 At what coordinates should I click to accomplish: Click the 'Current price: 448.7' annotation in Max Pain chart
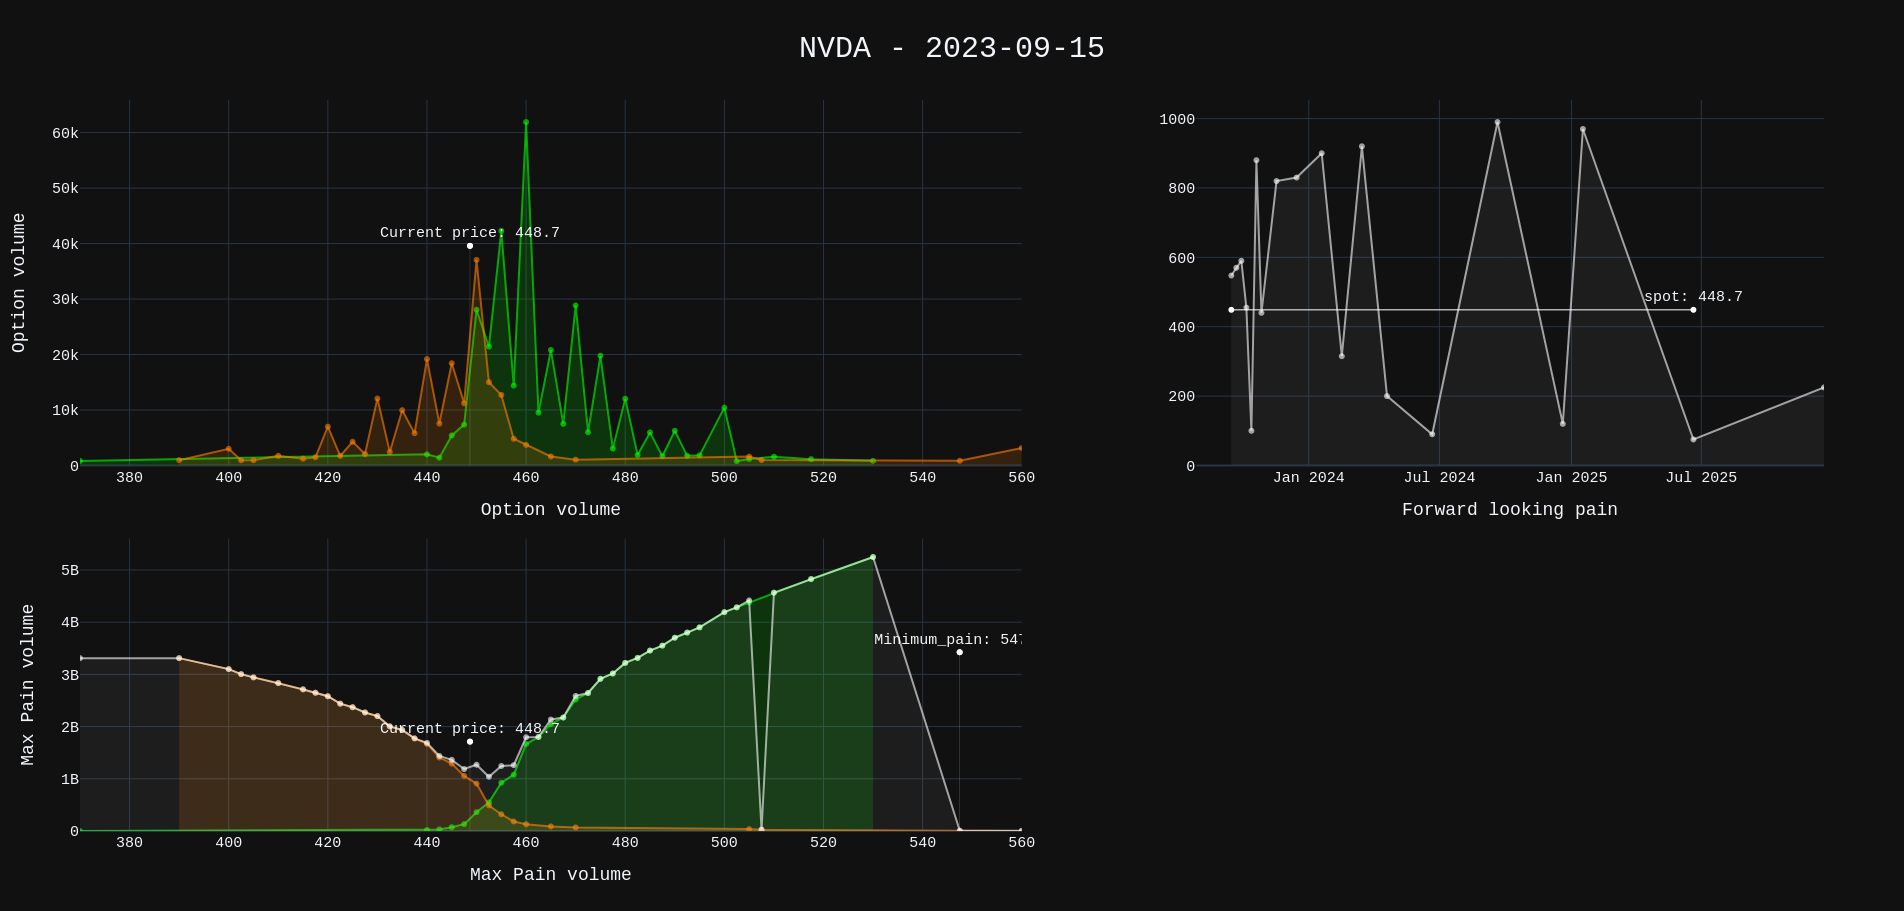pyautogui.click(x=470, y=729)
